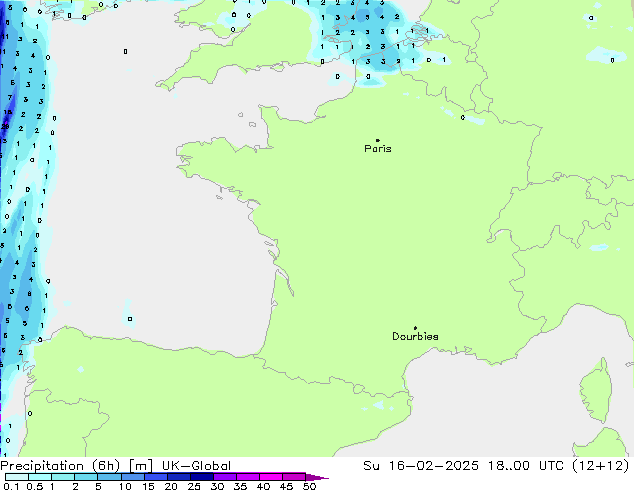Click the '50' legend scale value
634x490 pixels.
(x=309, y=486)
